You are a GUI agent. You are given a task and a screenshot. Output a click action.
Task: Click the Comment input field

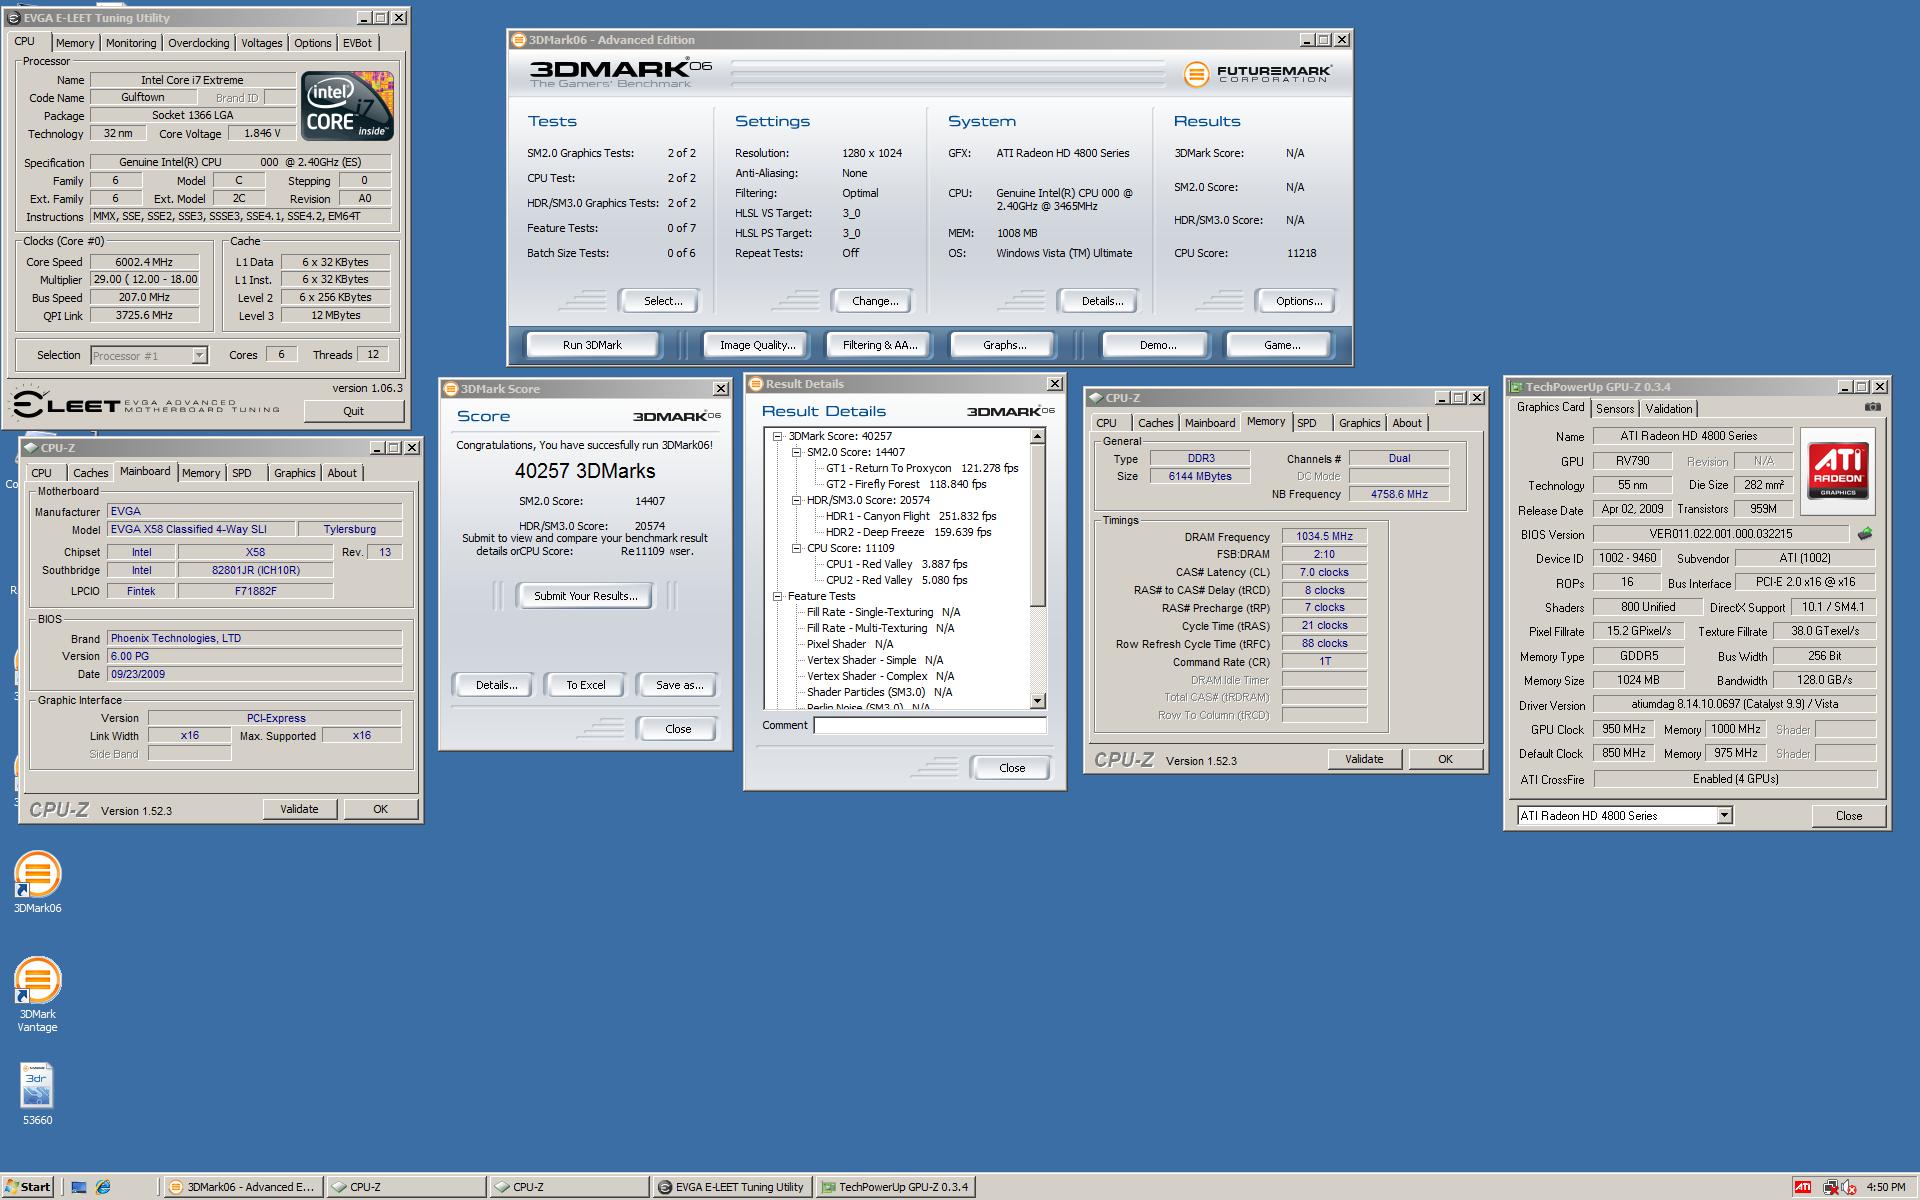[930, 726]
